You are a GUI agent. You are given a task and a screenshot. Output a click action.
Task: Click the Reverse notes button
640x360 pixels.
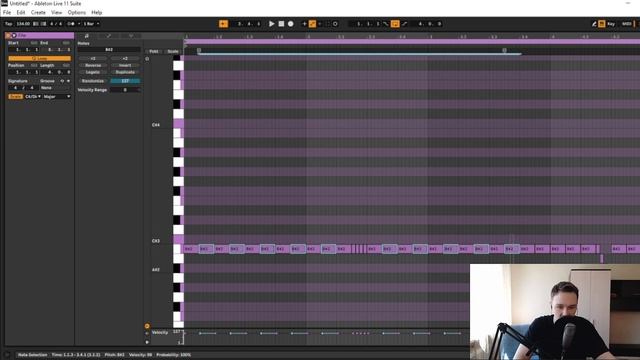tap(93, 65)
